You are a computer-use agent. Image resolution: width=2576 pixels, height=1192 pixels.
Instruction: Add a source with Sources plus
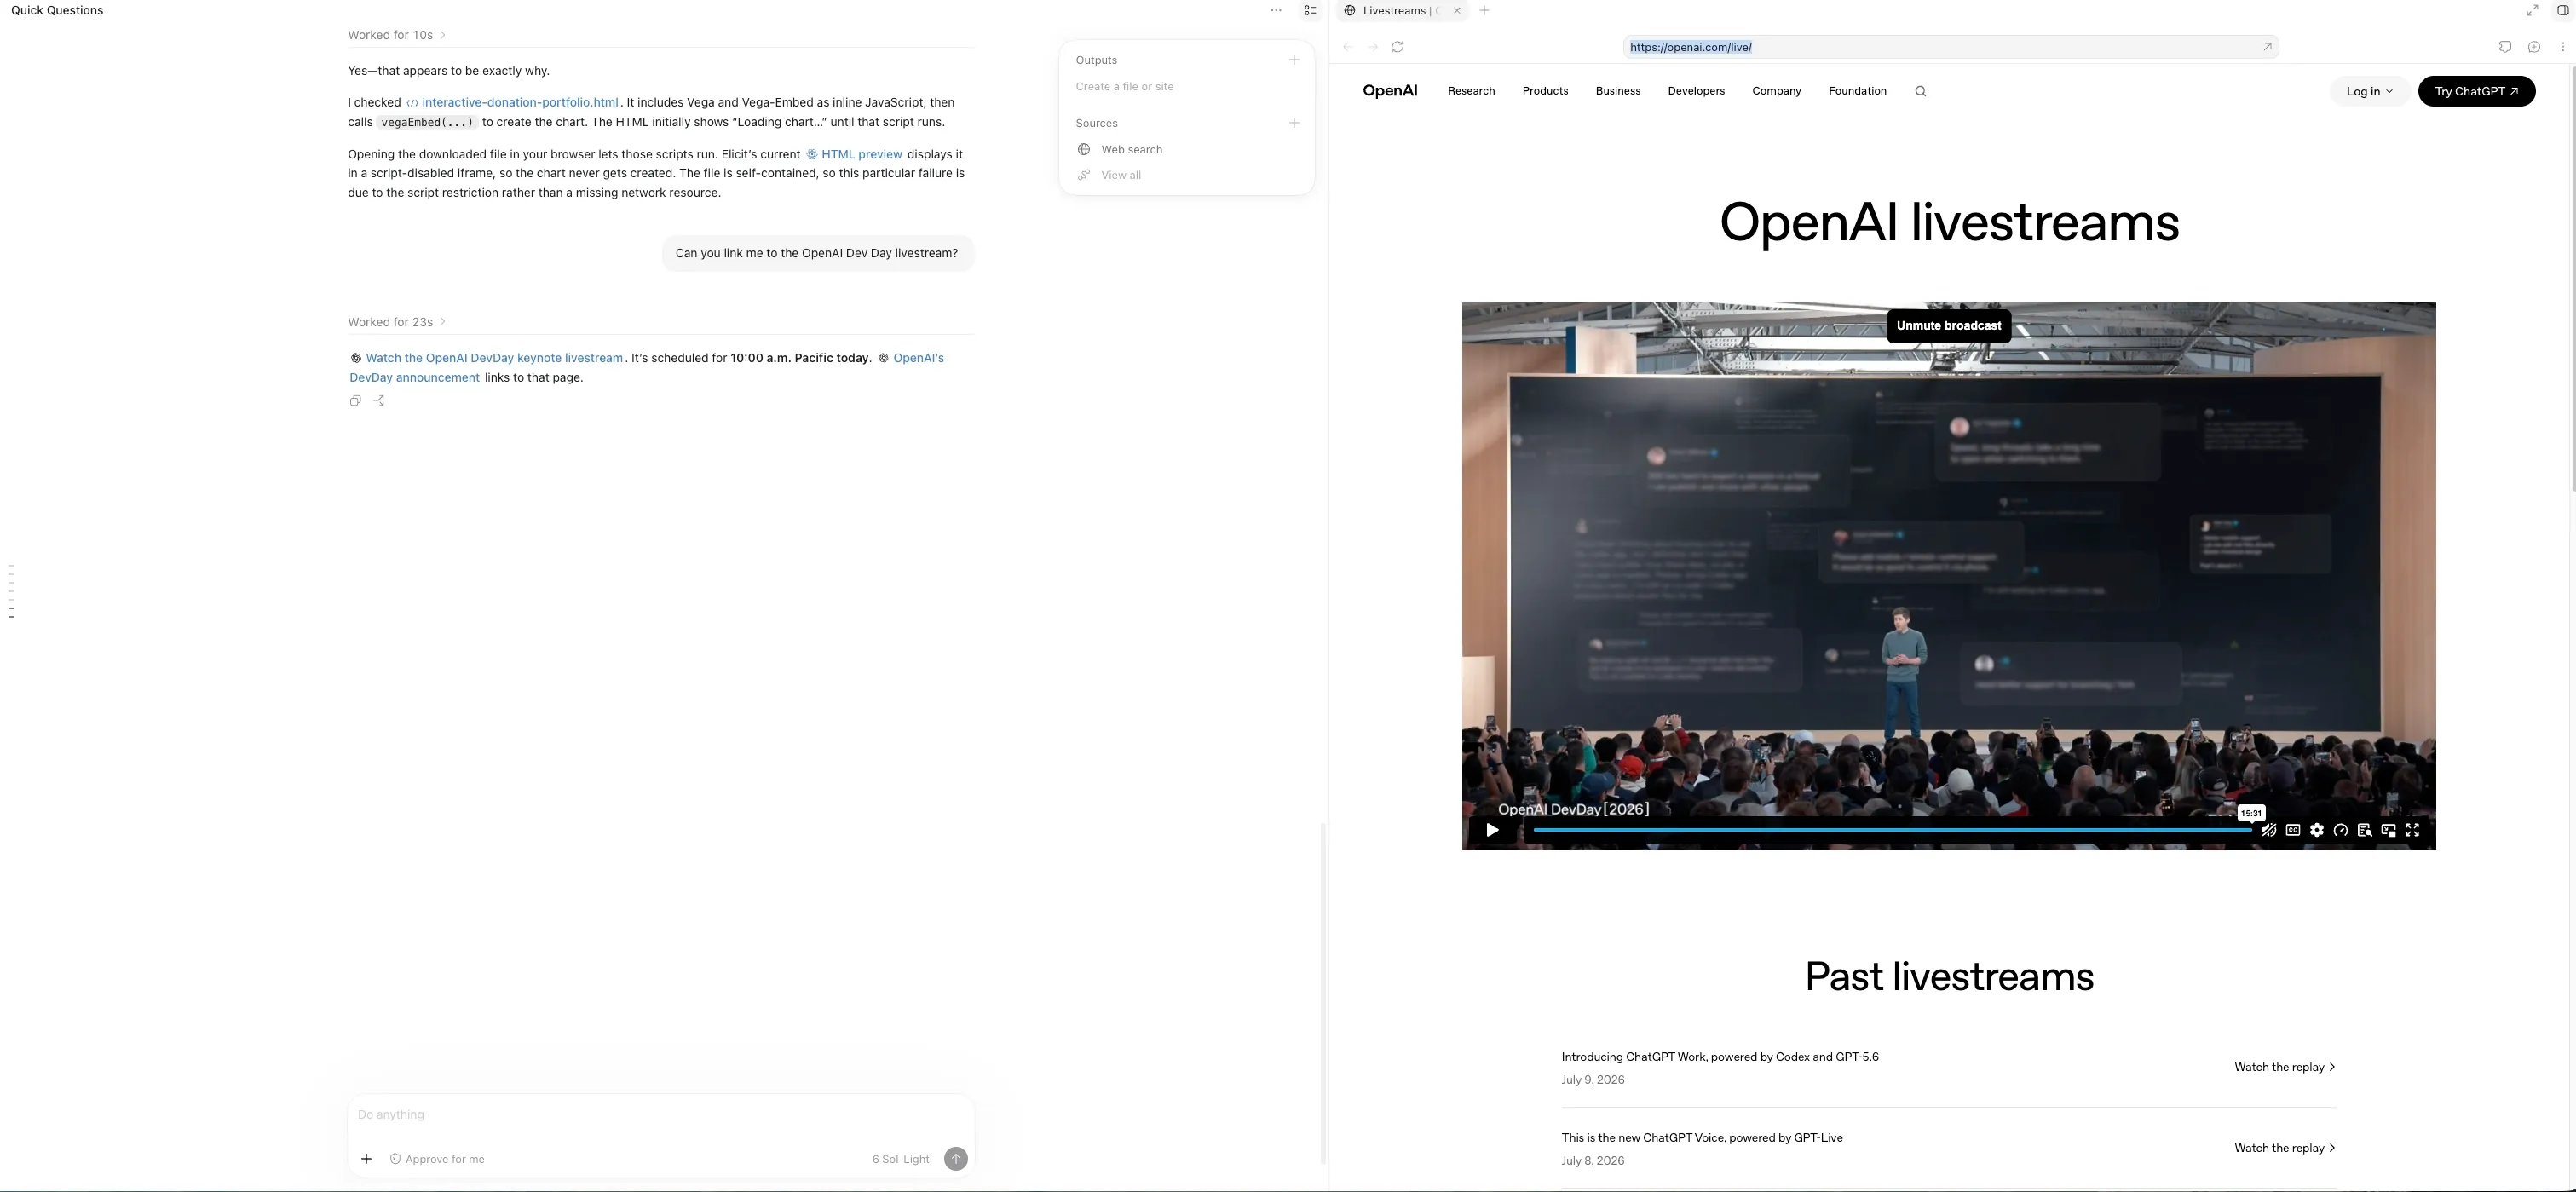[x=1294, y=123]
